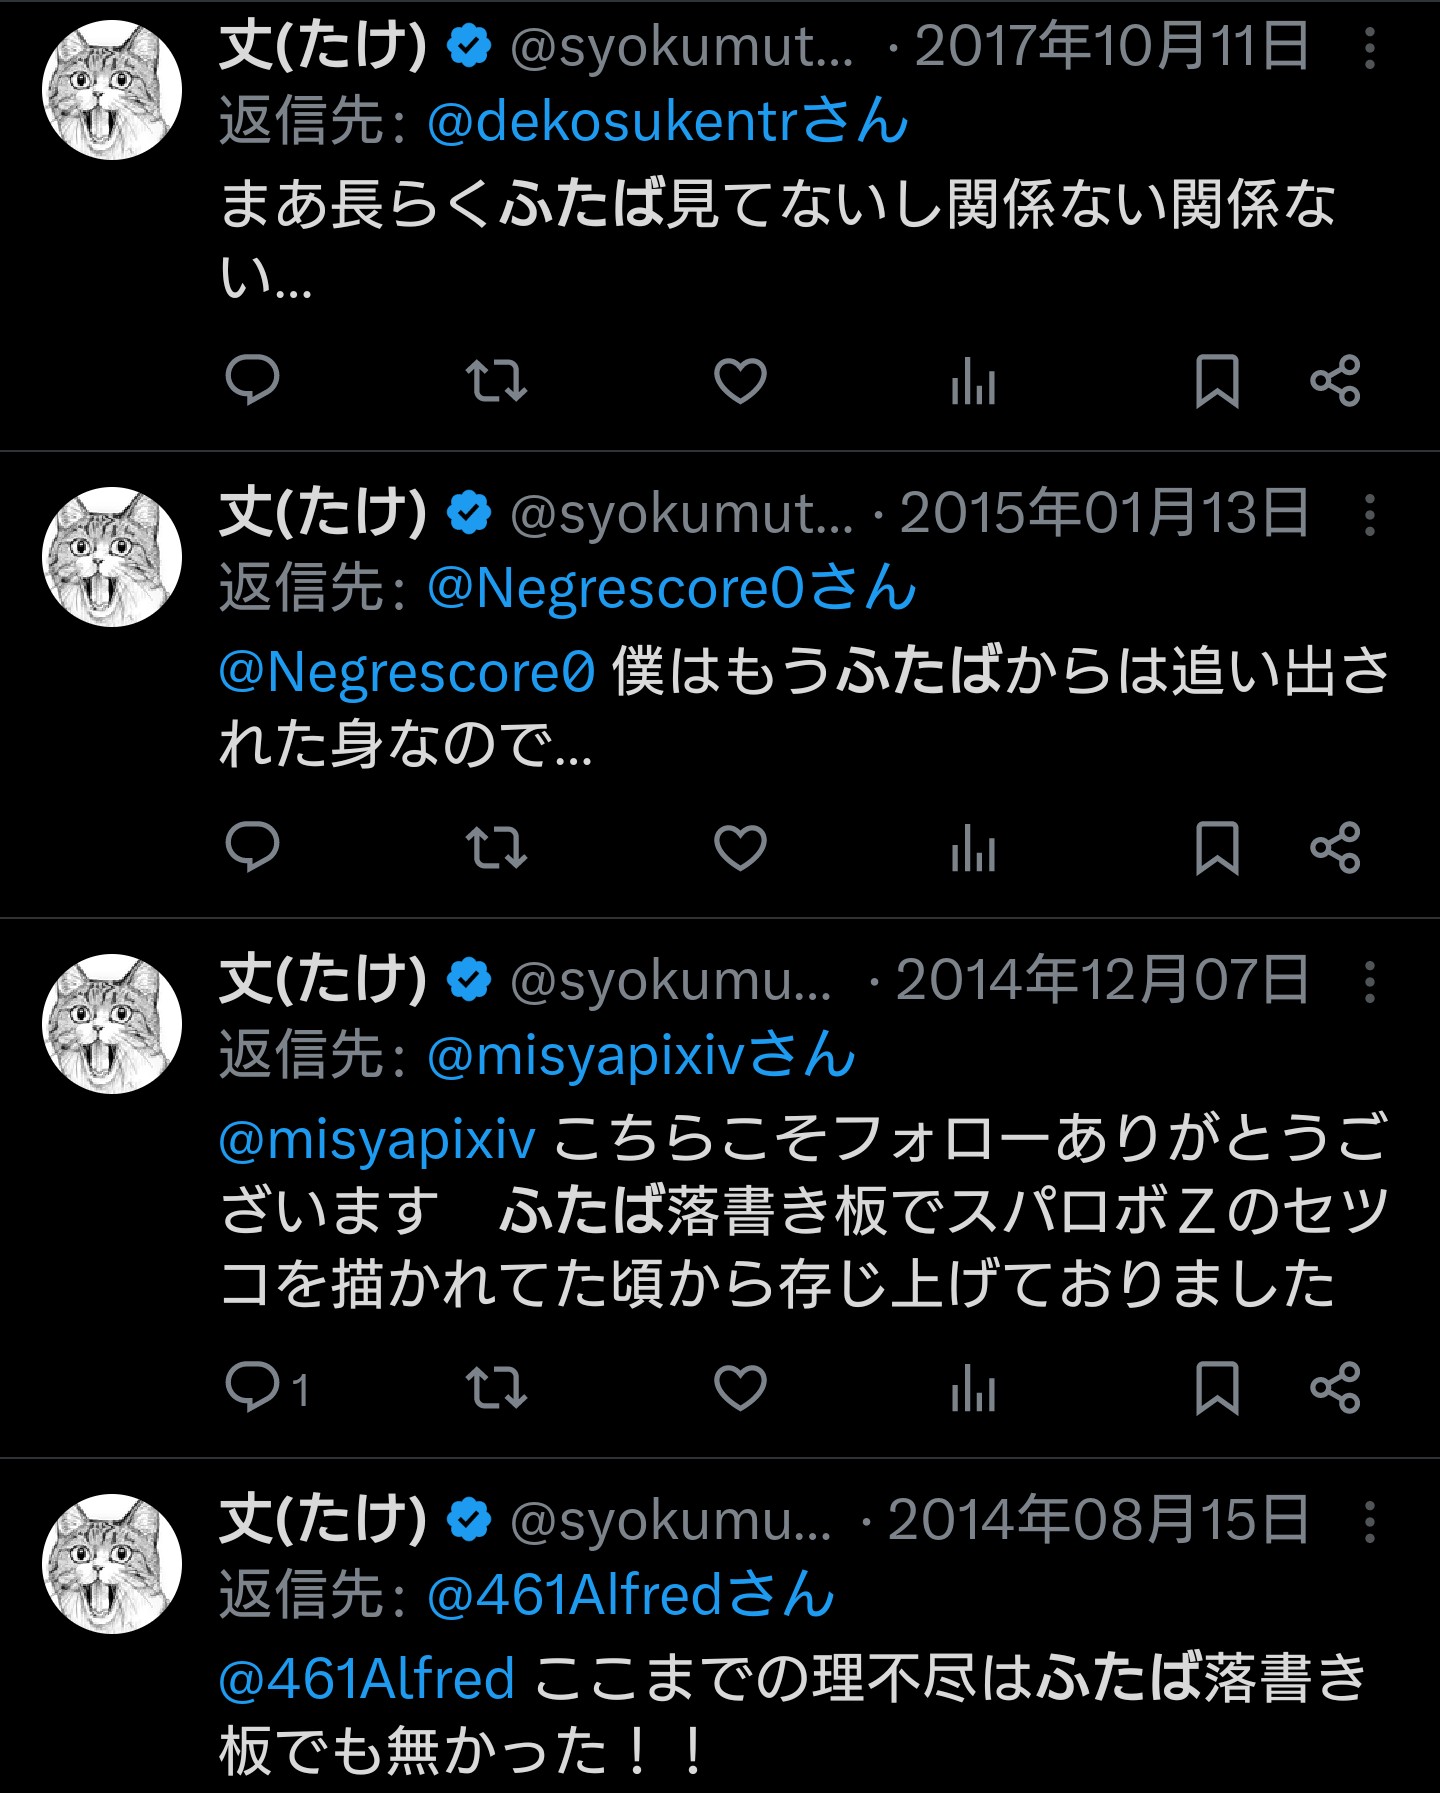
Task: Open more options for 2017年10月11日 tweet
Action: [x=1369, y=48]
